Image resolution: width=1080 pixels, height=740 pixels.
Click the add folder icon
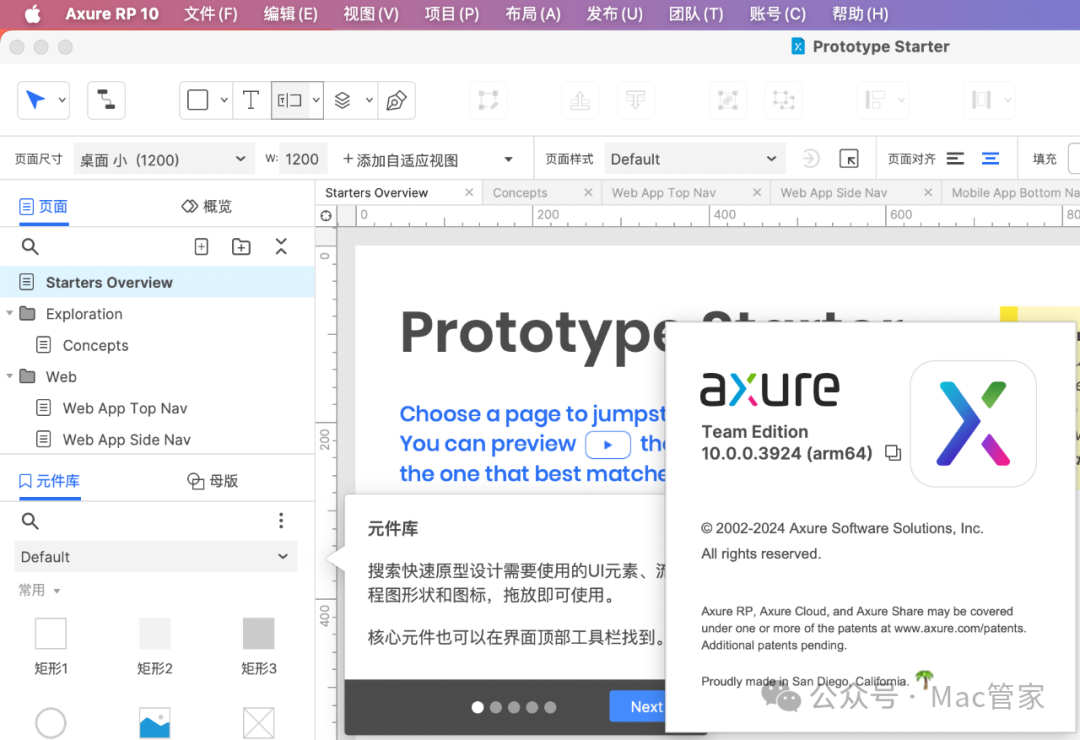point(241,247)
